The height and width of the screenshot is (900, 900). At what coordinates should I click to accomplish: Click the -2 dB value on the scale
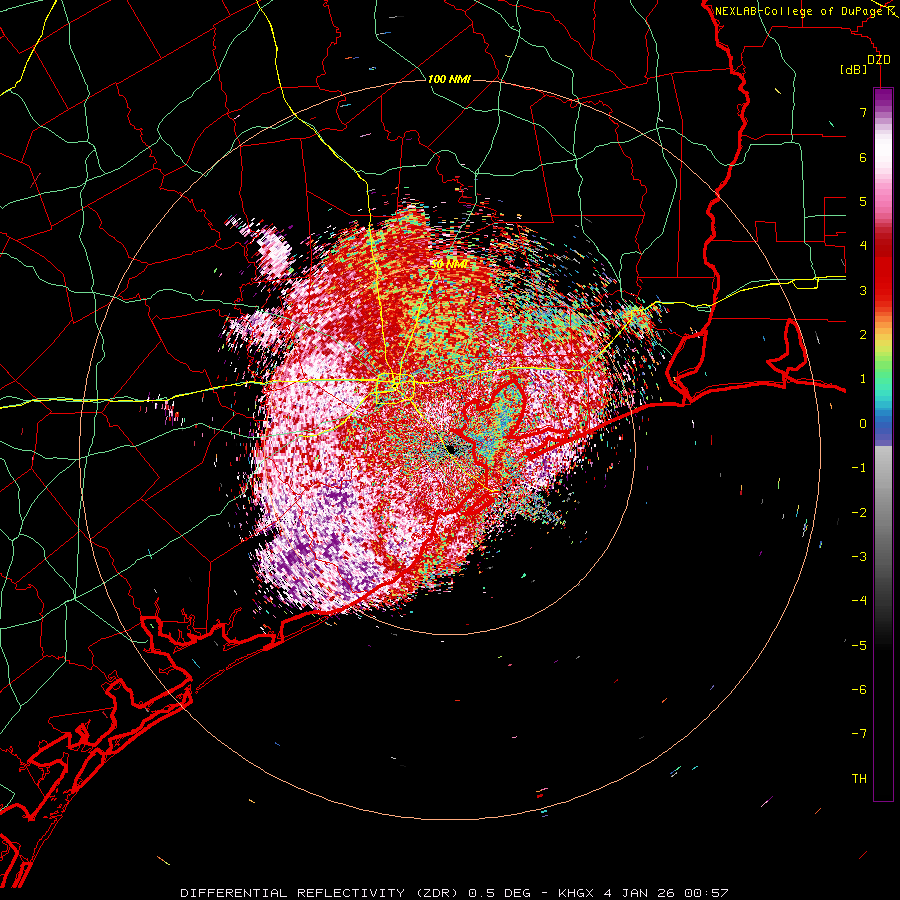pos(859,513)
